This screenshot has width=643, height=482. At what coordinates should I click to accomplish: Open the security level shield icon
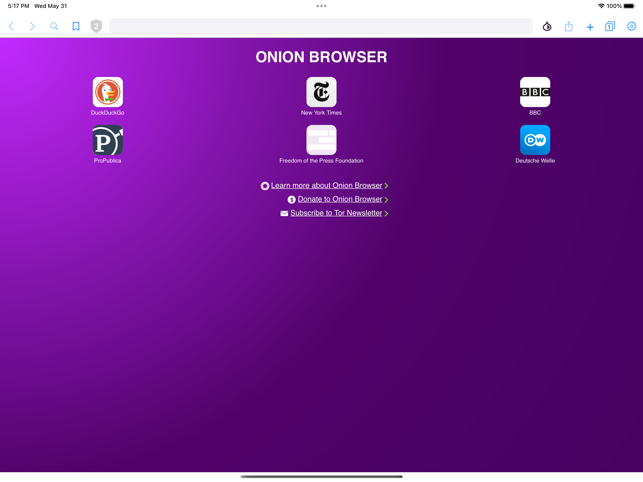click(96, 26)
